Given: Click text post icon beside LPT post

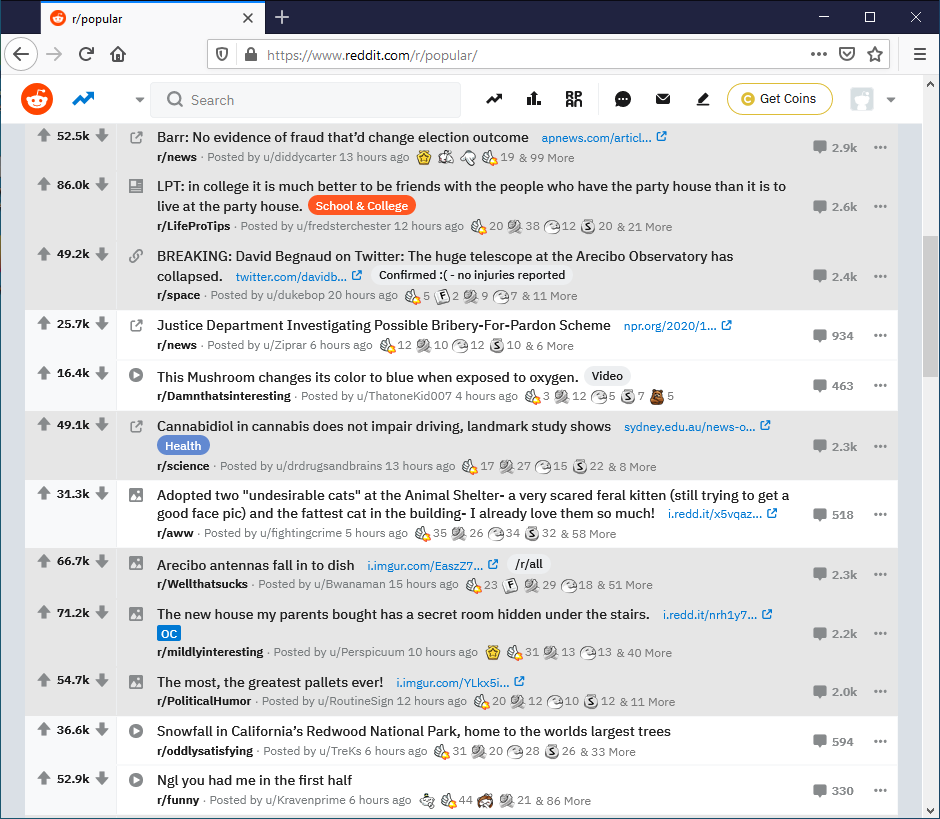Looking at the screenshot, I should pos(136,186).
